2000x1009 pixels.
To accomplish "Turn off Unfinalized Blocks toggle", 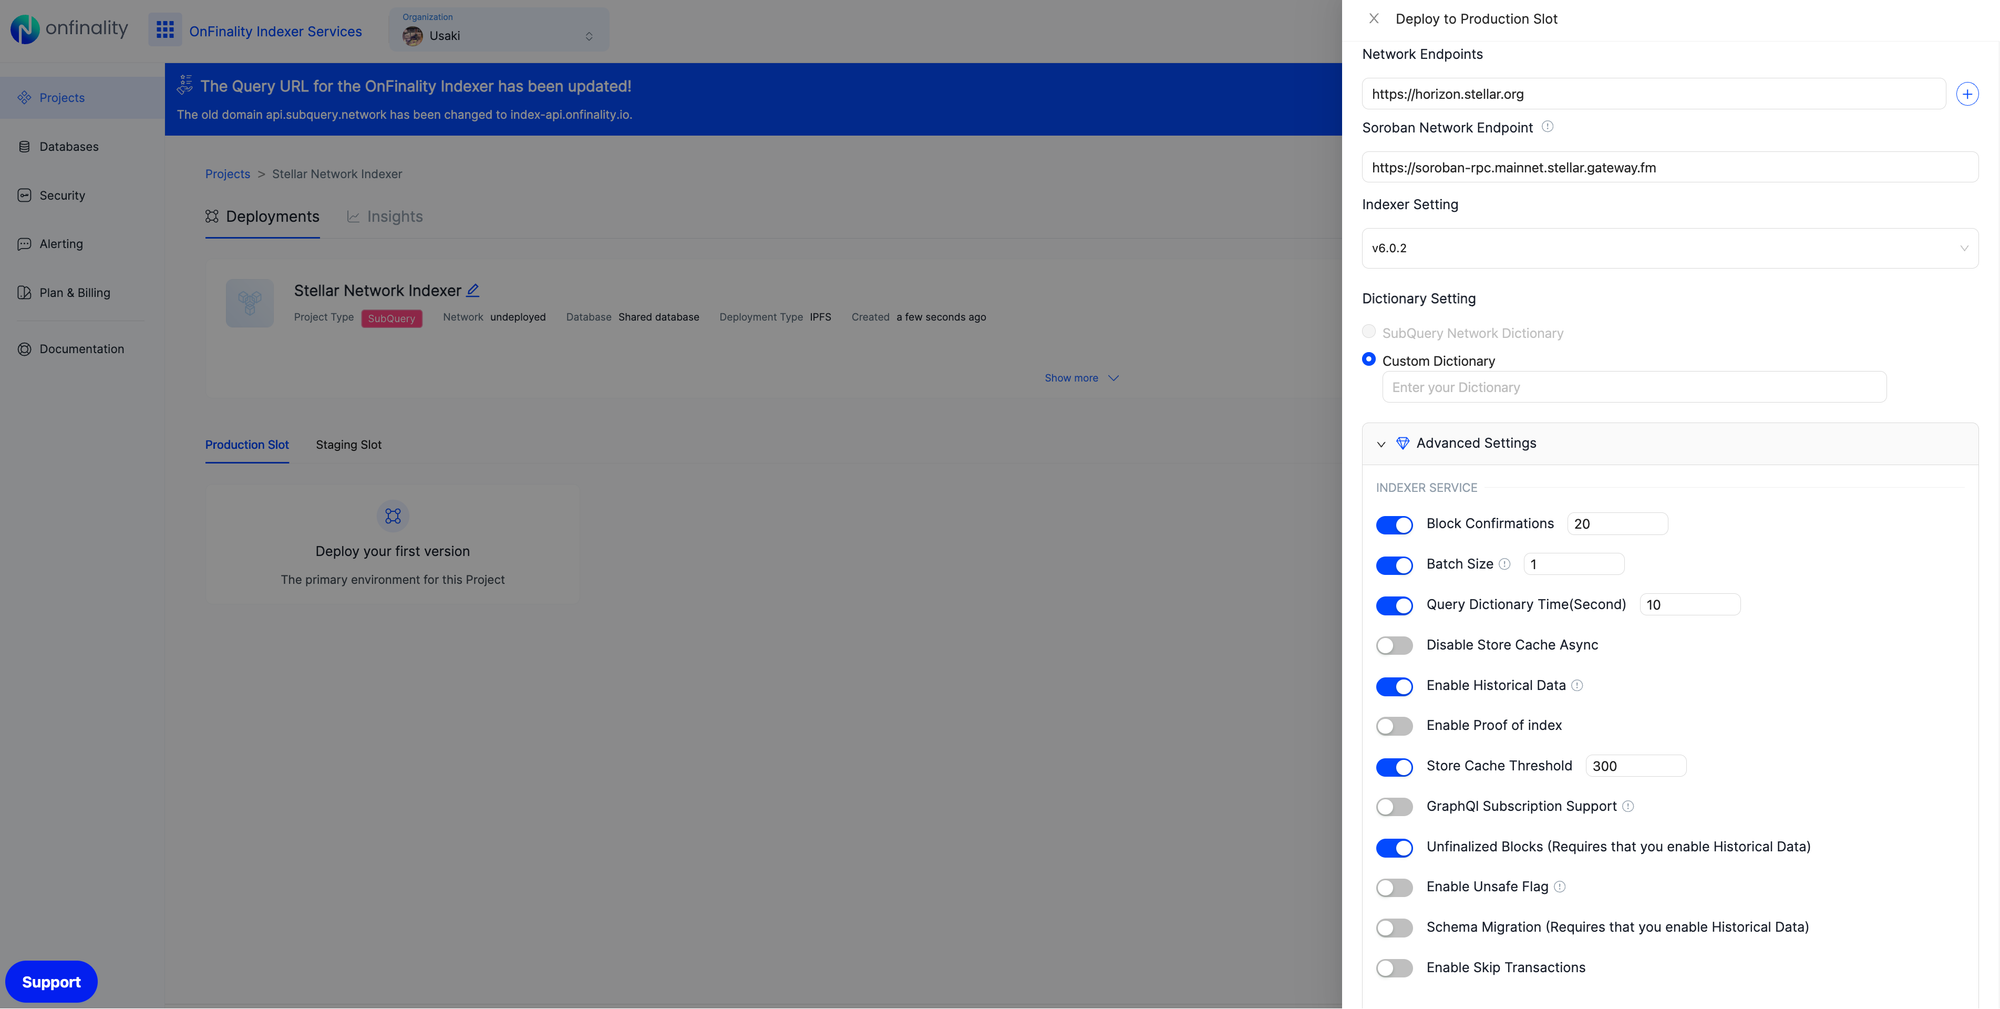I will tap(1394, 847).
